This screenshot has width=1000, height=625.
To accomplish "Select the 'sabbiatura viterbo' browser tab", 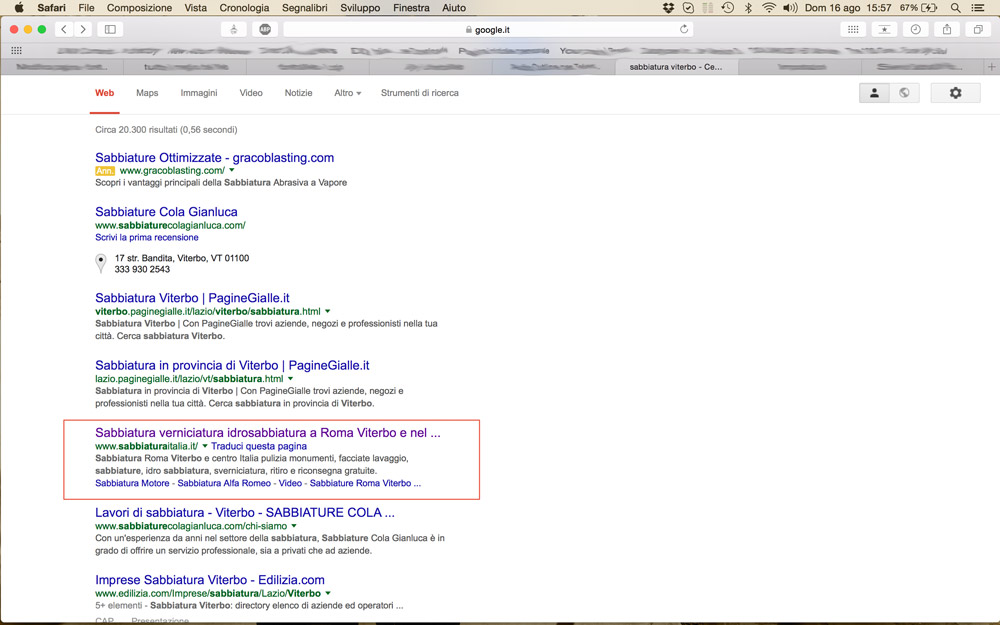I will tap(676, 67).
